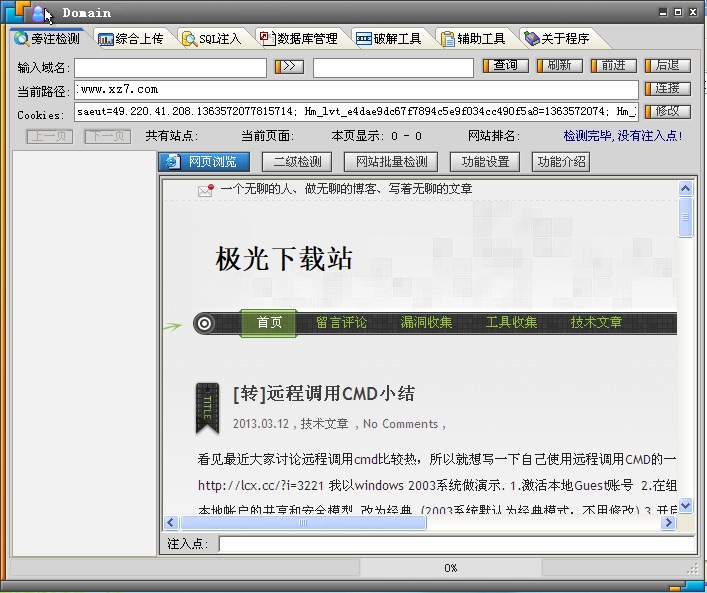This screenshot has width=707, height=593.
Task: Click the 修改 cookies button
Action: click(x=668, y=112)
